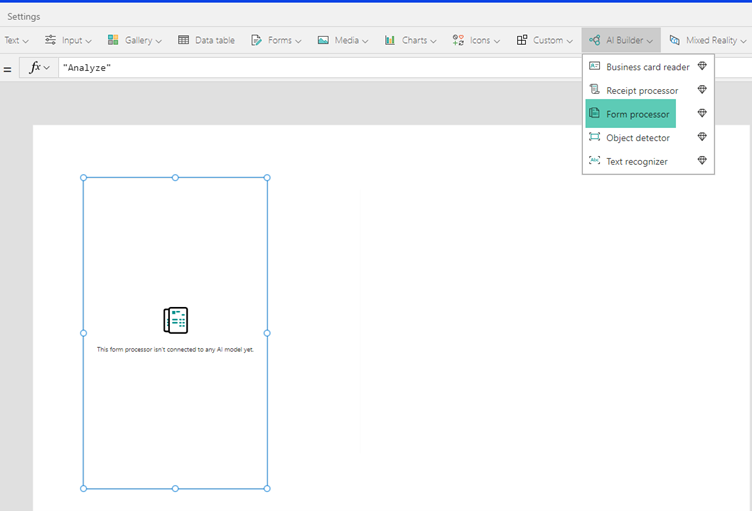Click the top-middle resize handle of control
This screenshot has width=752, height=511.
pos(175,178)
